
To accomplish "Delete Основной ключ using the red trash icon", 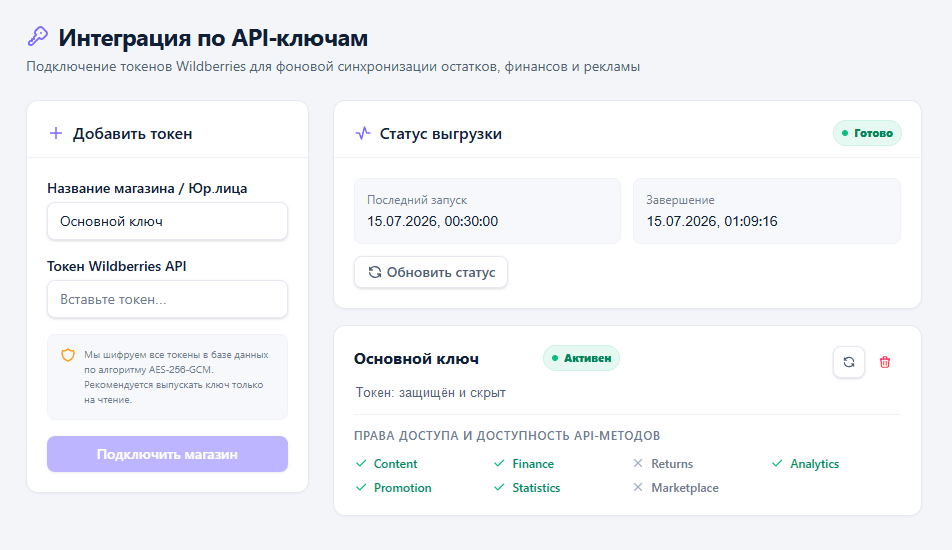I will (885, 362).
